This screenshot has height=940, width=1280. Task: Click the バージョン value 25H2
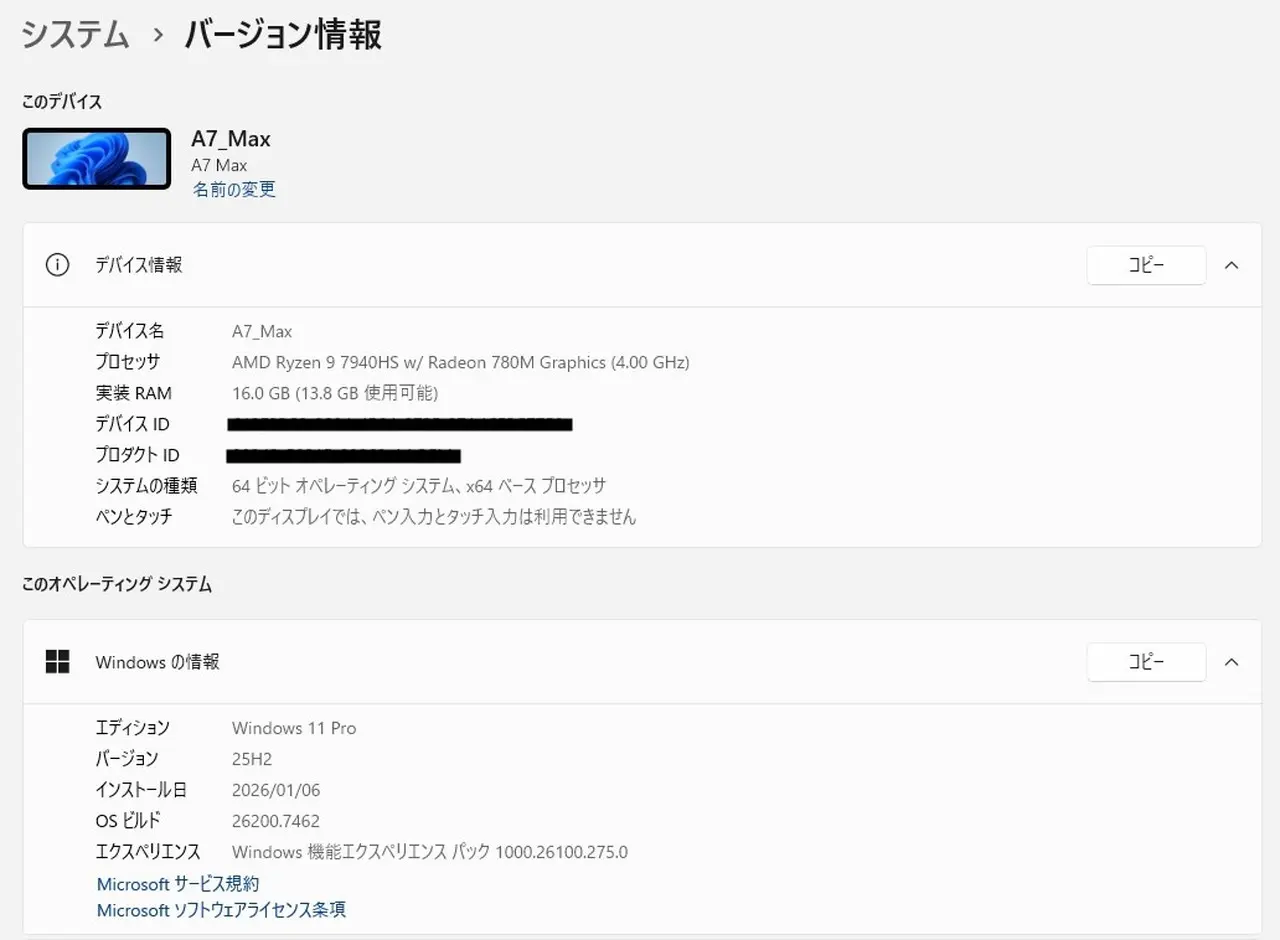[x=249, y=759]
